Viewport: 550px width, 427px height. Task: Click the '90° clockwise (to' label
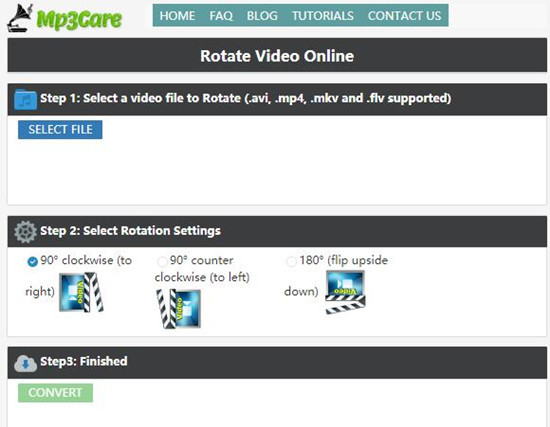click(x=86, y=260)
